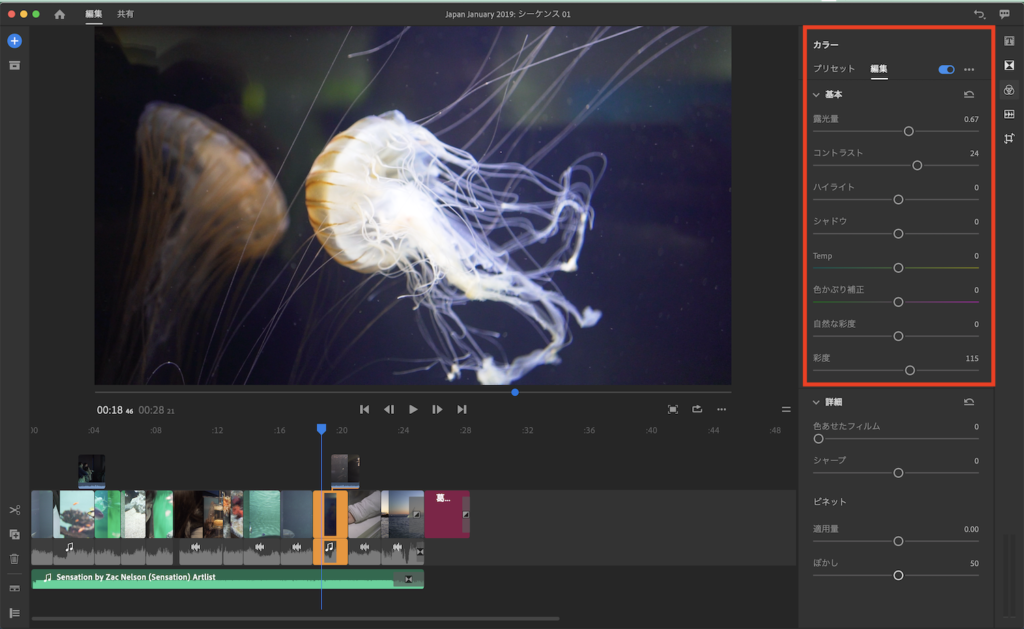Image resolution: width=1024 pixels, height=629 pixels.
Task: Switch to the プリセット tab
Action: click(x=833, y=69)
